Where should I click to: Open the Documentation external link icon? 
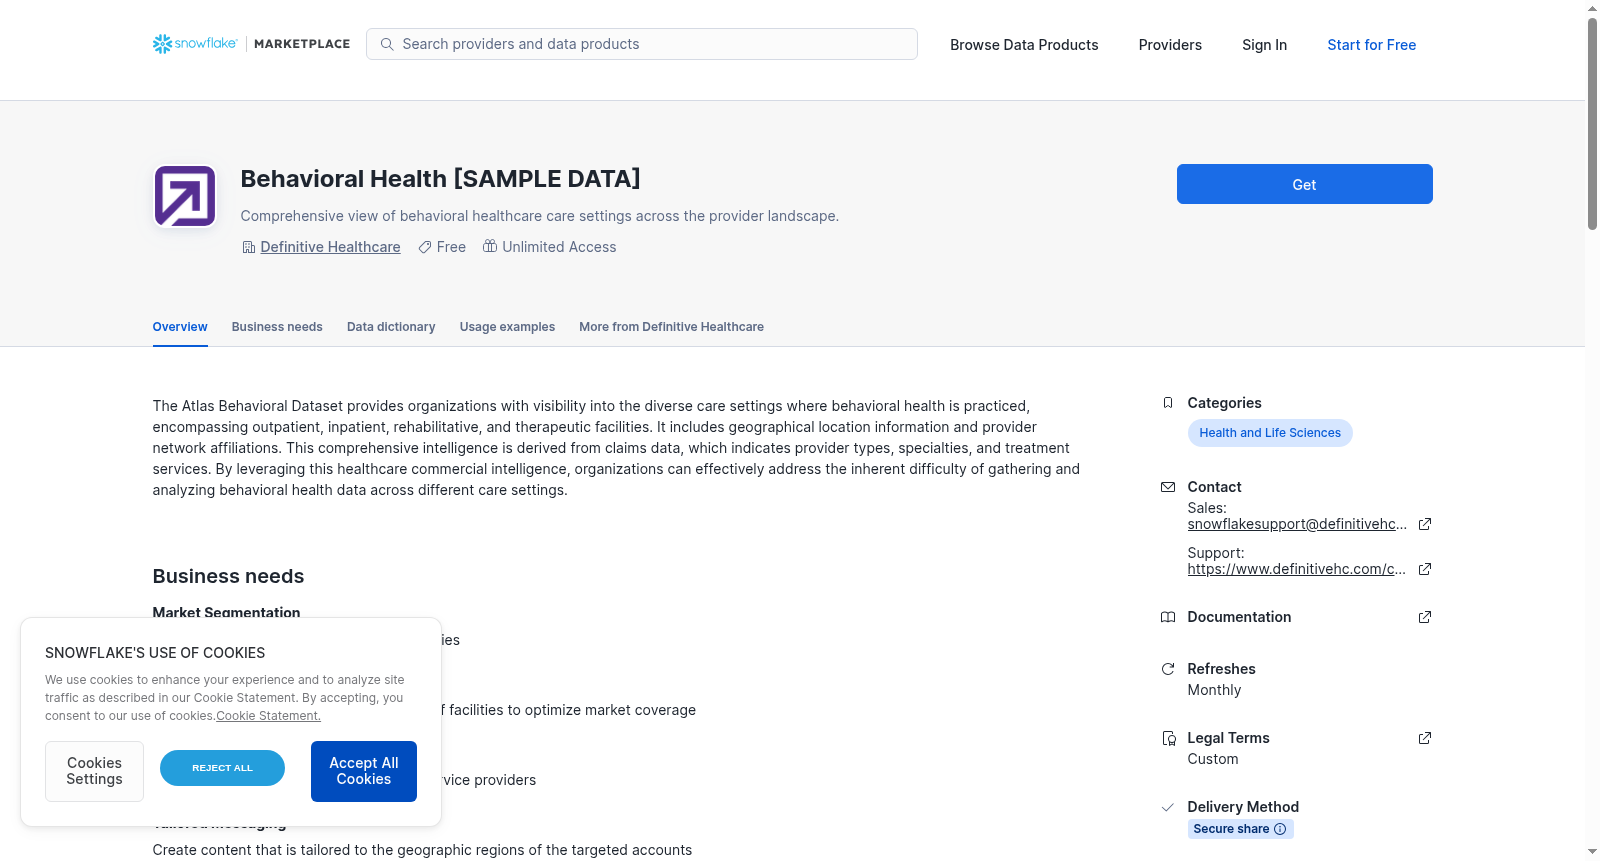1425,617
